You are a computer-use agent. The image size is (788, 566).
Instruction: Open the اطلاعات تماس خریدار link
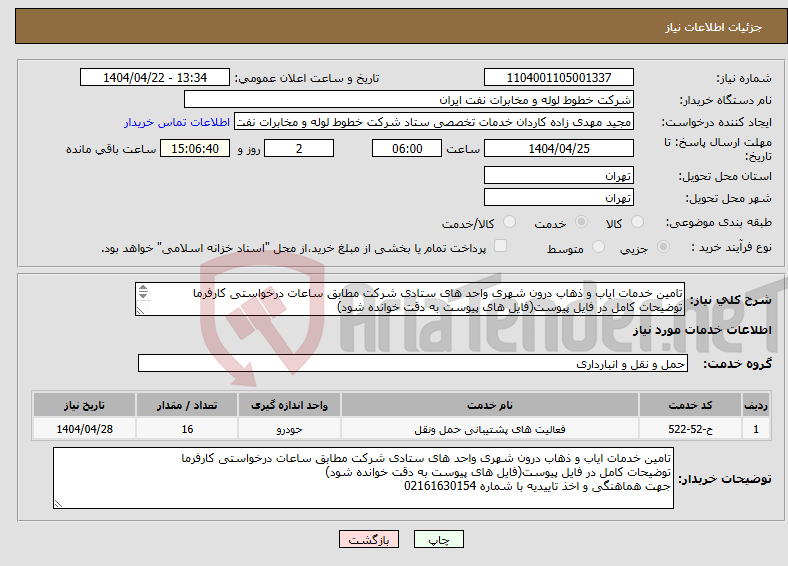(x=177, y=122)
